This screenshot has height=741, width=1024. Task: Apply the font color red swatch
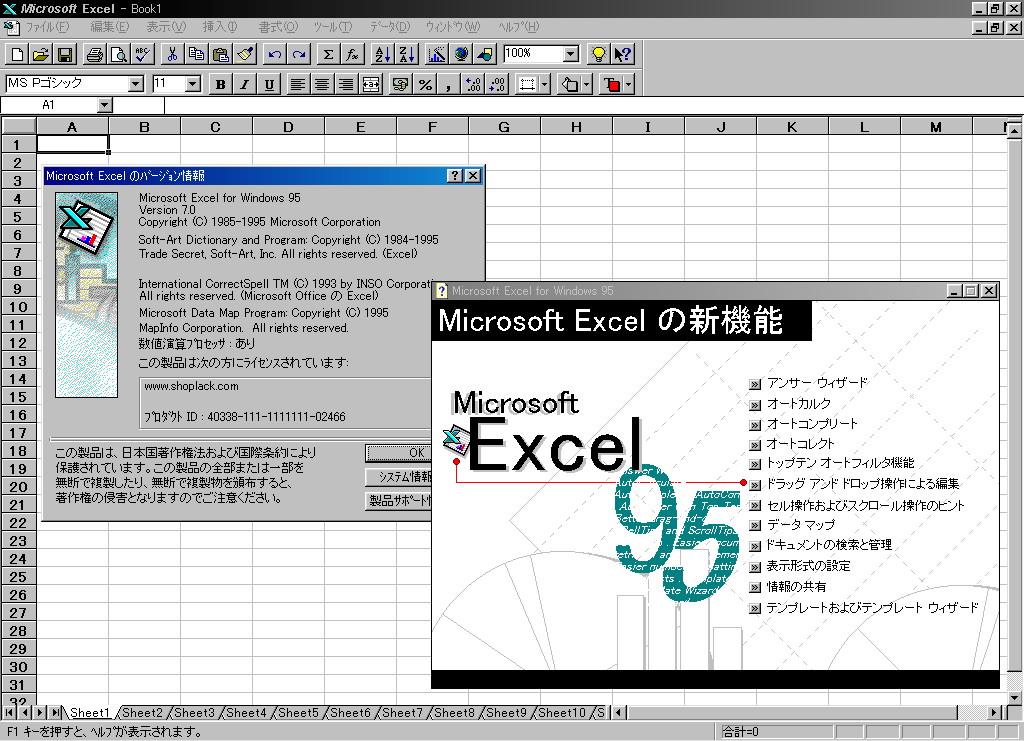point(612,84)
